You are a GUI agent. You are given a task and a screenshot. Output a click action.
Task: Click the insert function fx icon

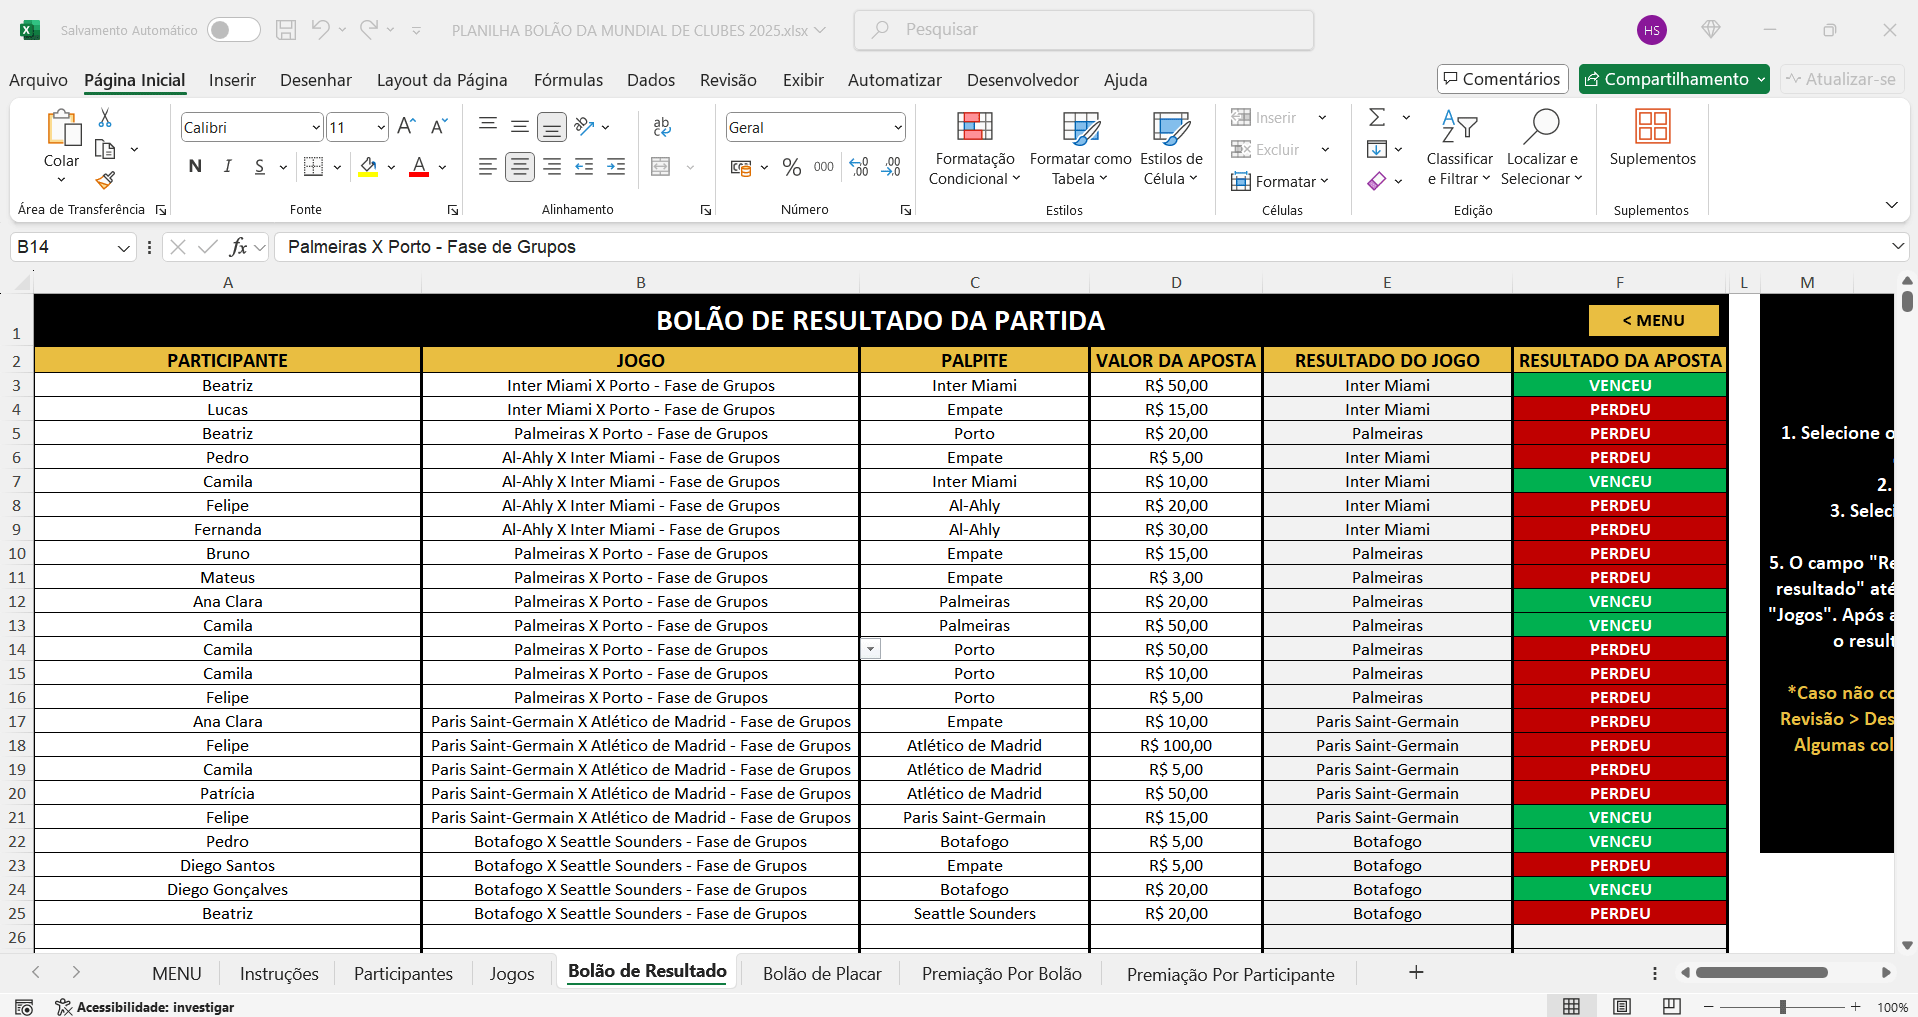coord(238,247)
